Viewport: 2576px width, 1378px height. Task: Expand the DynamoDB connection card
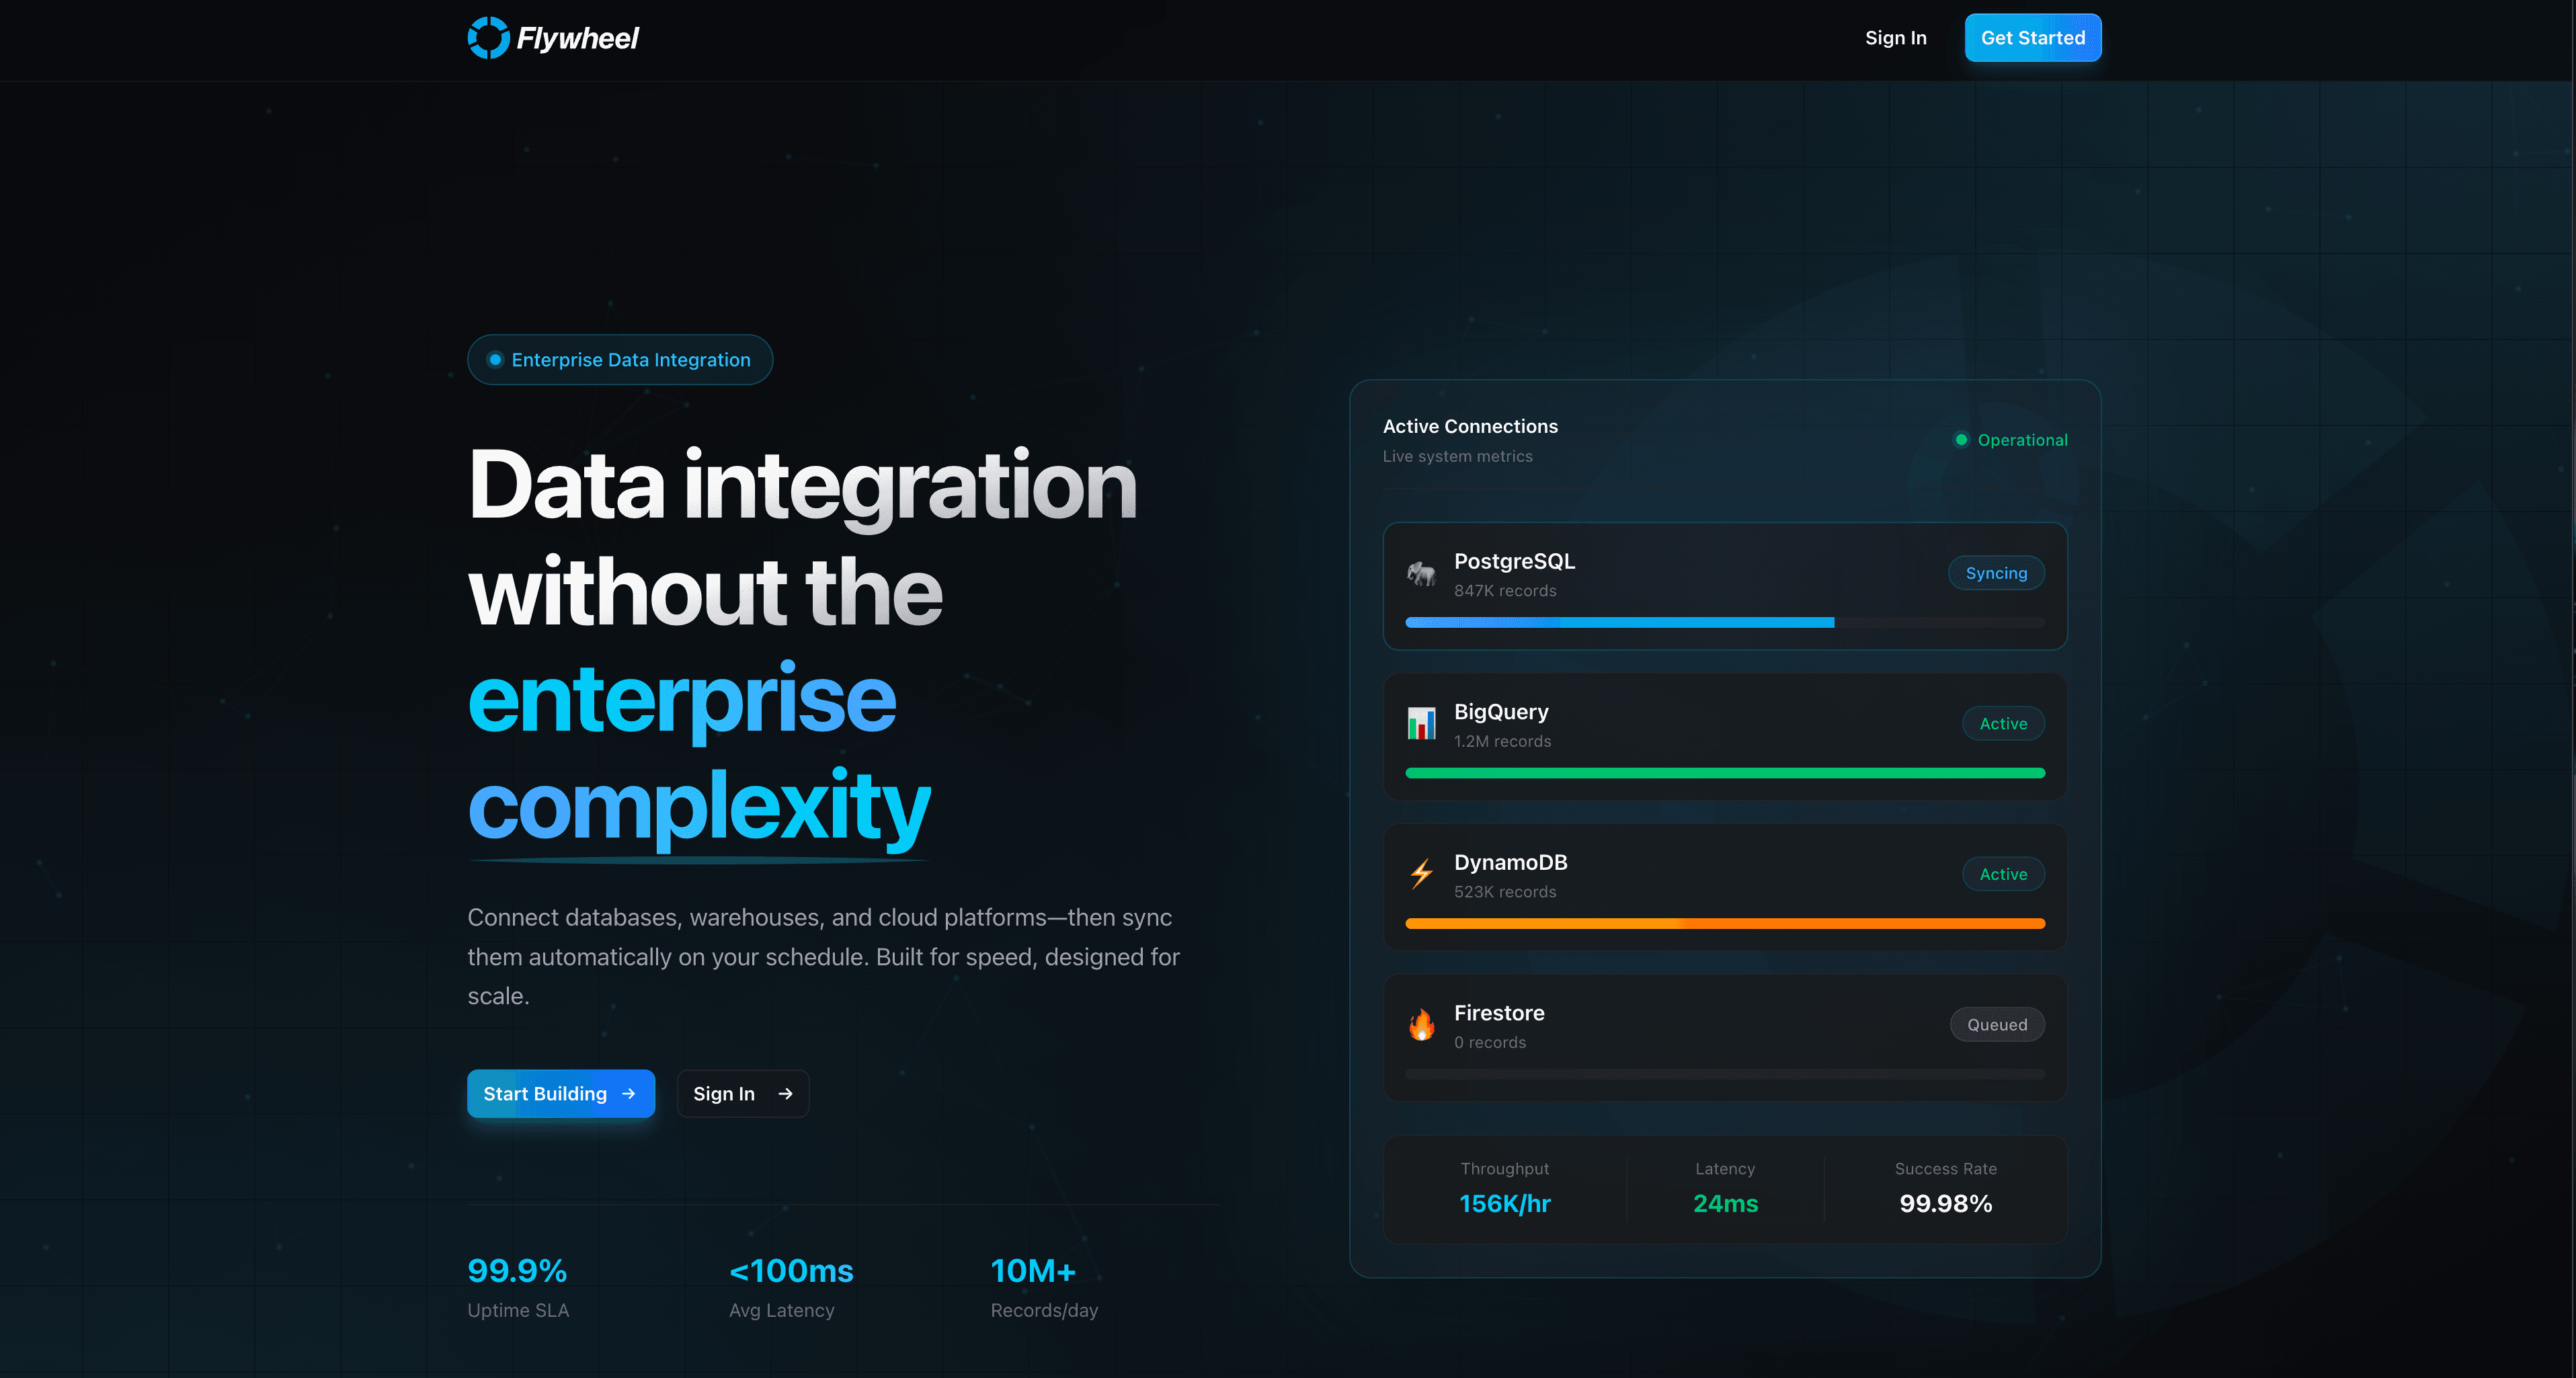point(1725,886)
